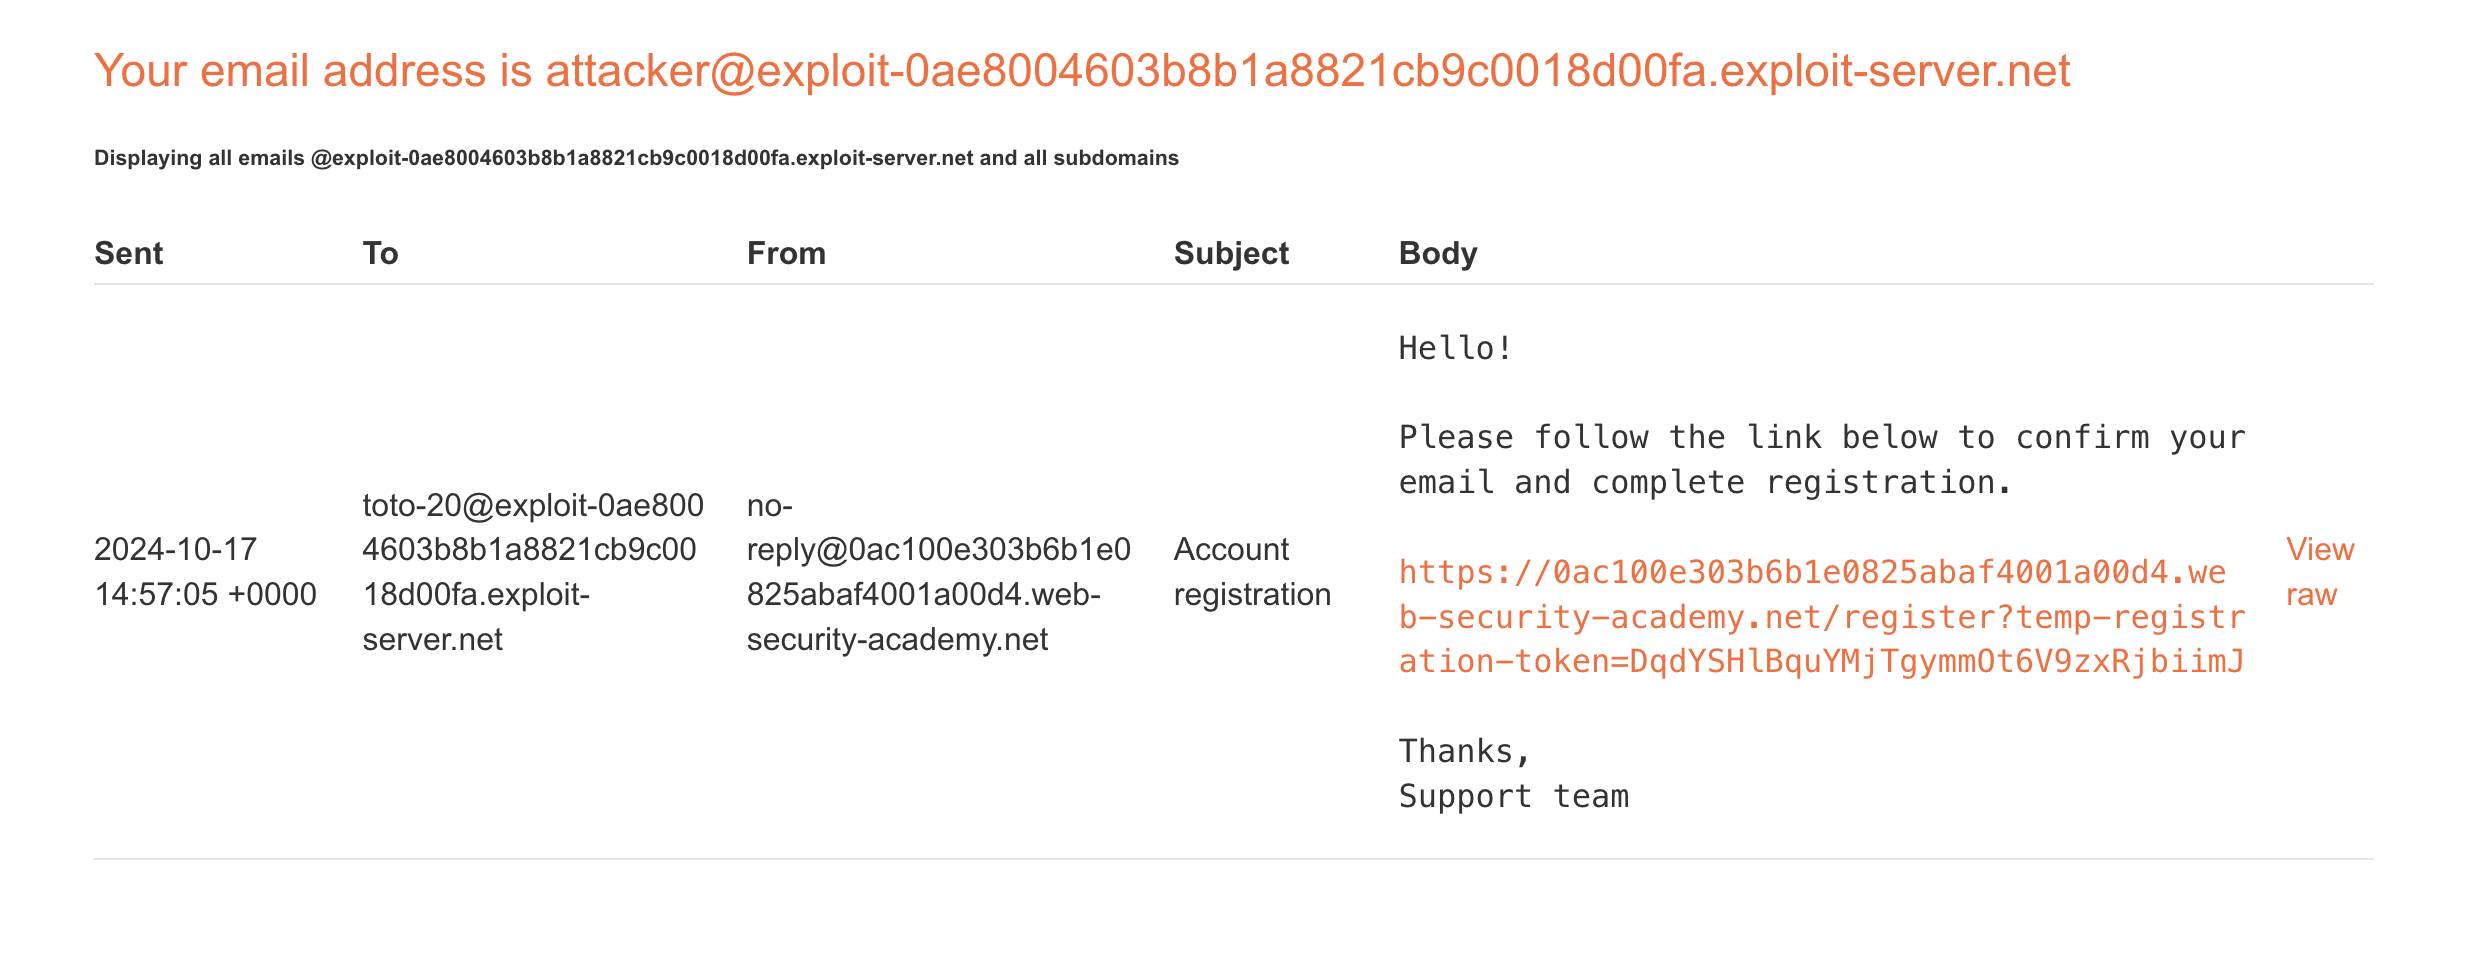This screenshot has height=962, width=2466.
Task: Click the Body column header
Action: coord(1437,253)
